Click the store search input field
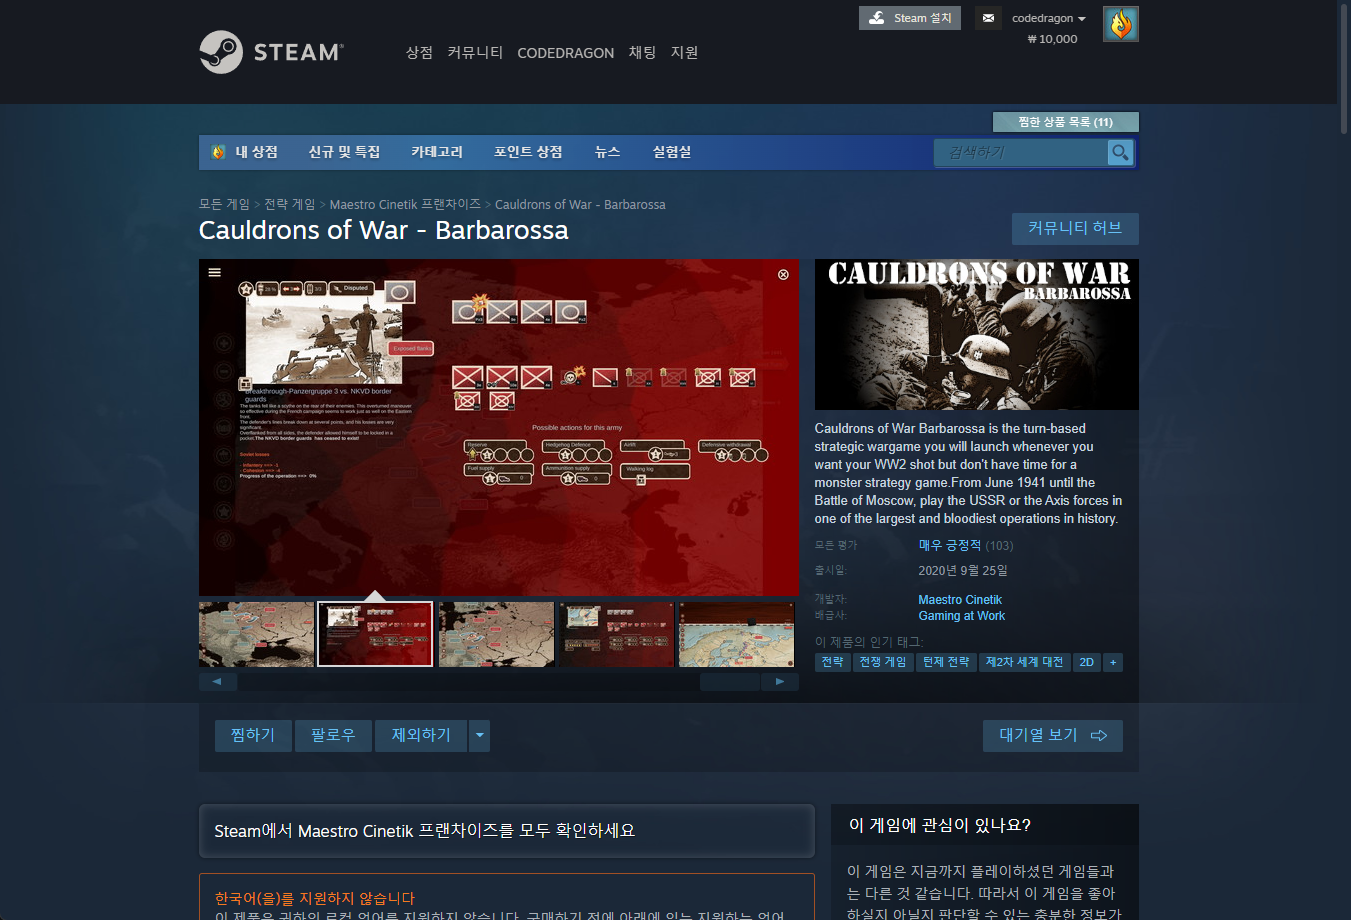The height and width of the screenshot is (920, 1351). (x=1021, y=152)
